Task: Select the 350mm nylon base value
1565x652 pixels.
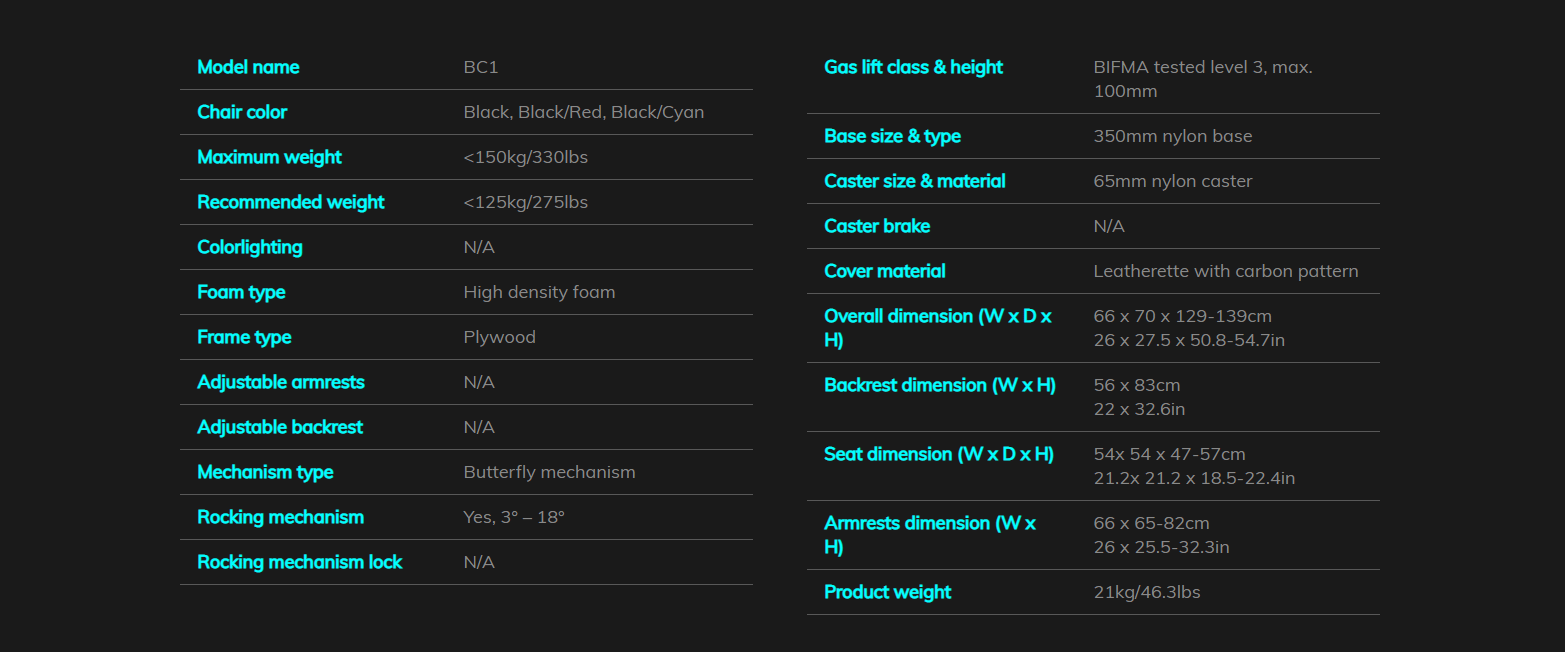Action: point(1173,136)
